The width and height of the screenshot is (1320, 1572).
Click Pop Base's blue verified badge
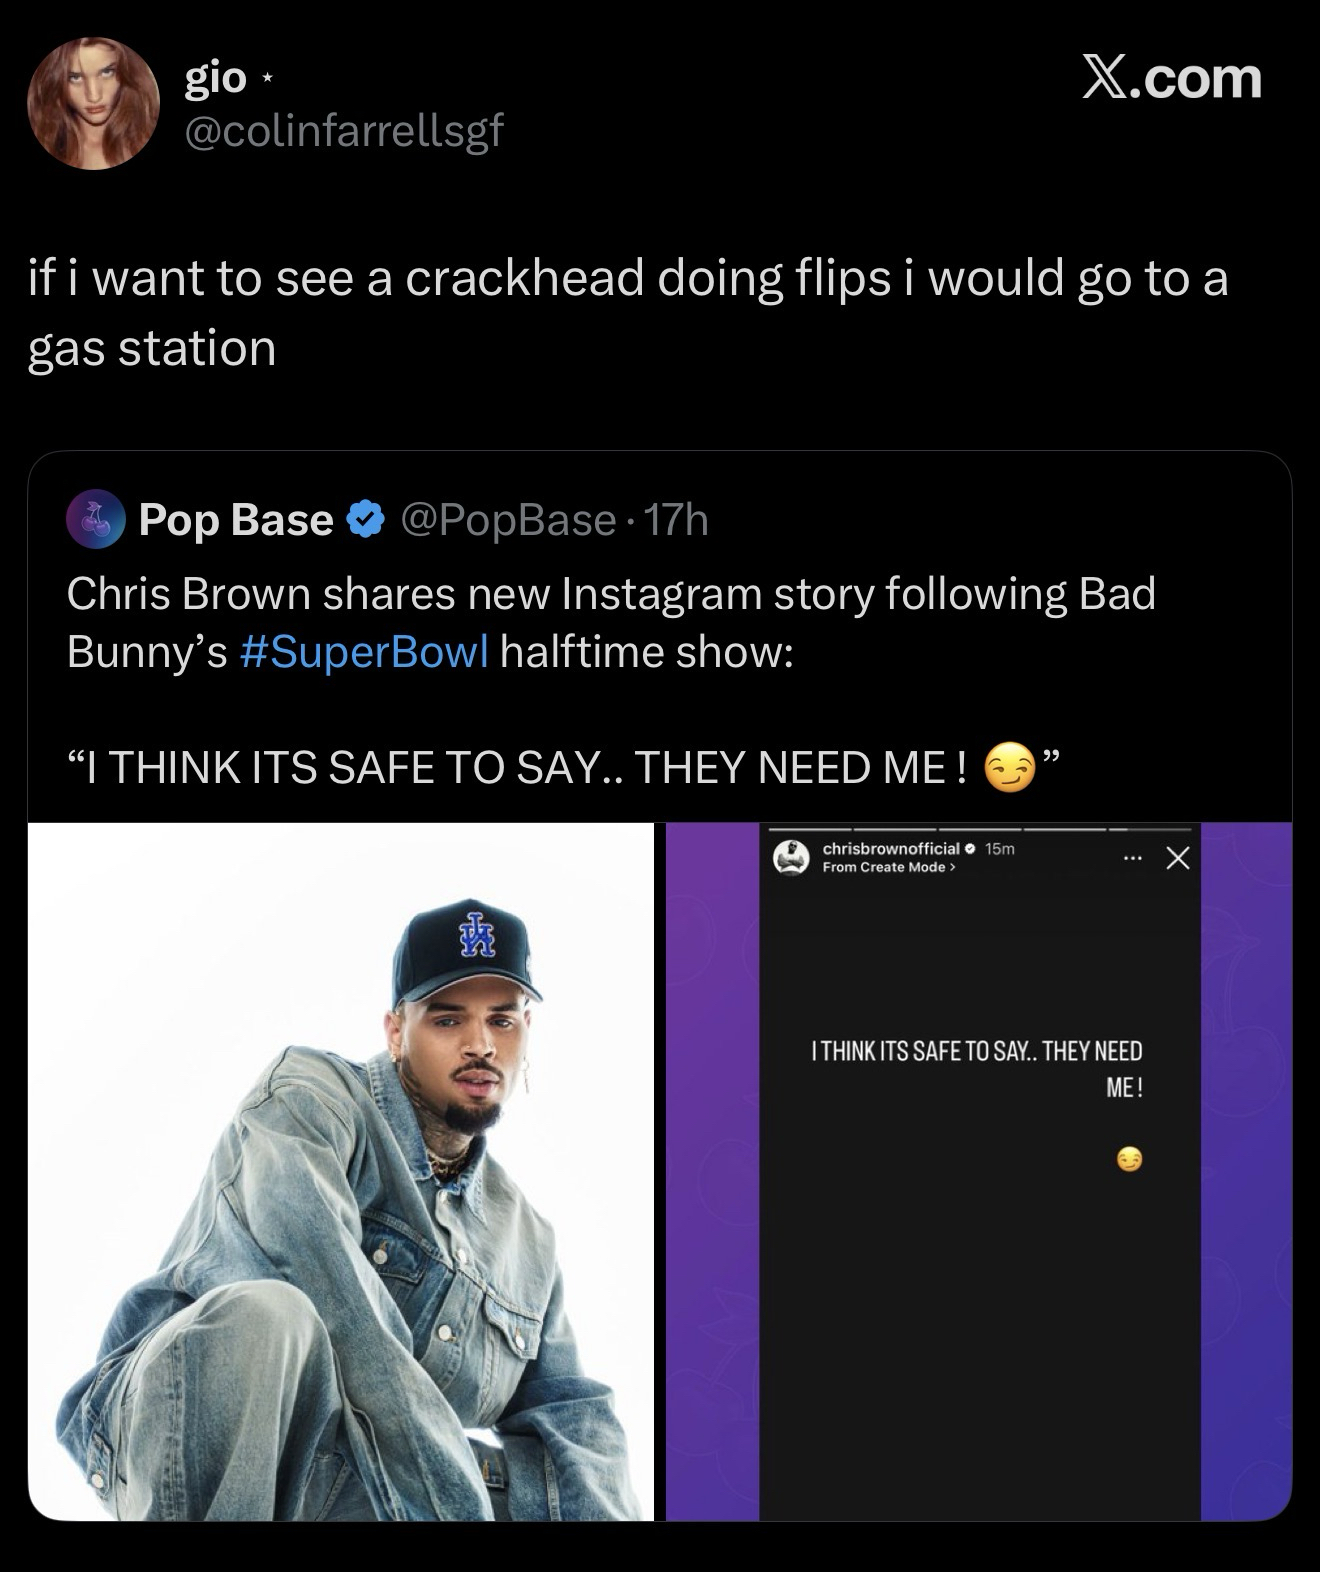coord(365,520)
